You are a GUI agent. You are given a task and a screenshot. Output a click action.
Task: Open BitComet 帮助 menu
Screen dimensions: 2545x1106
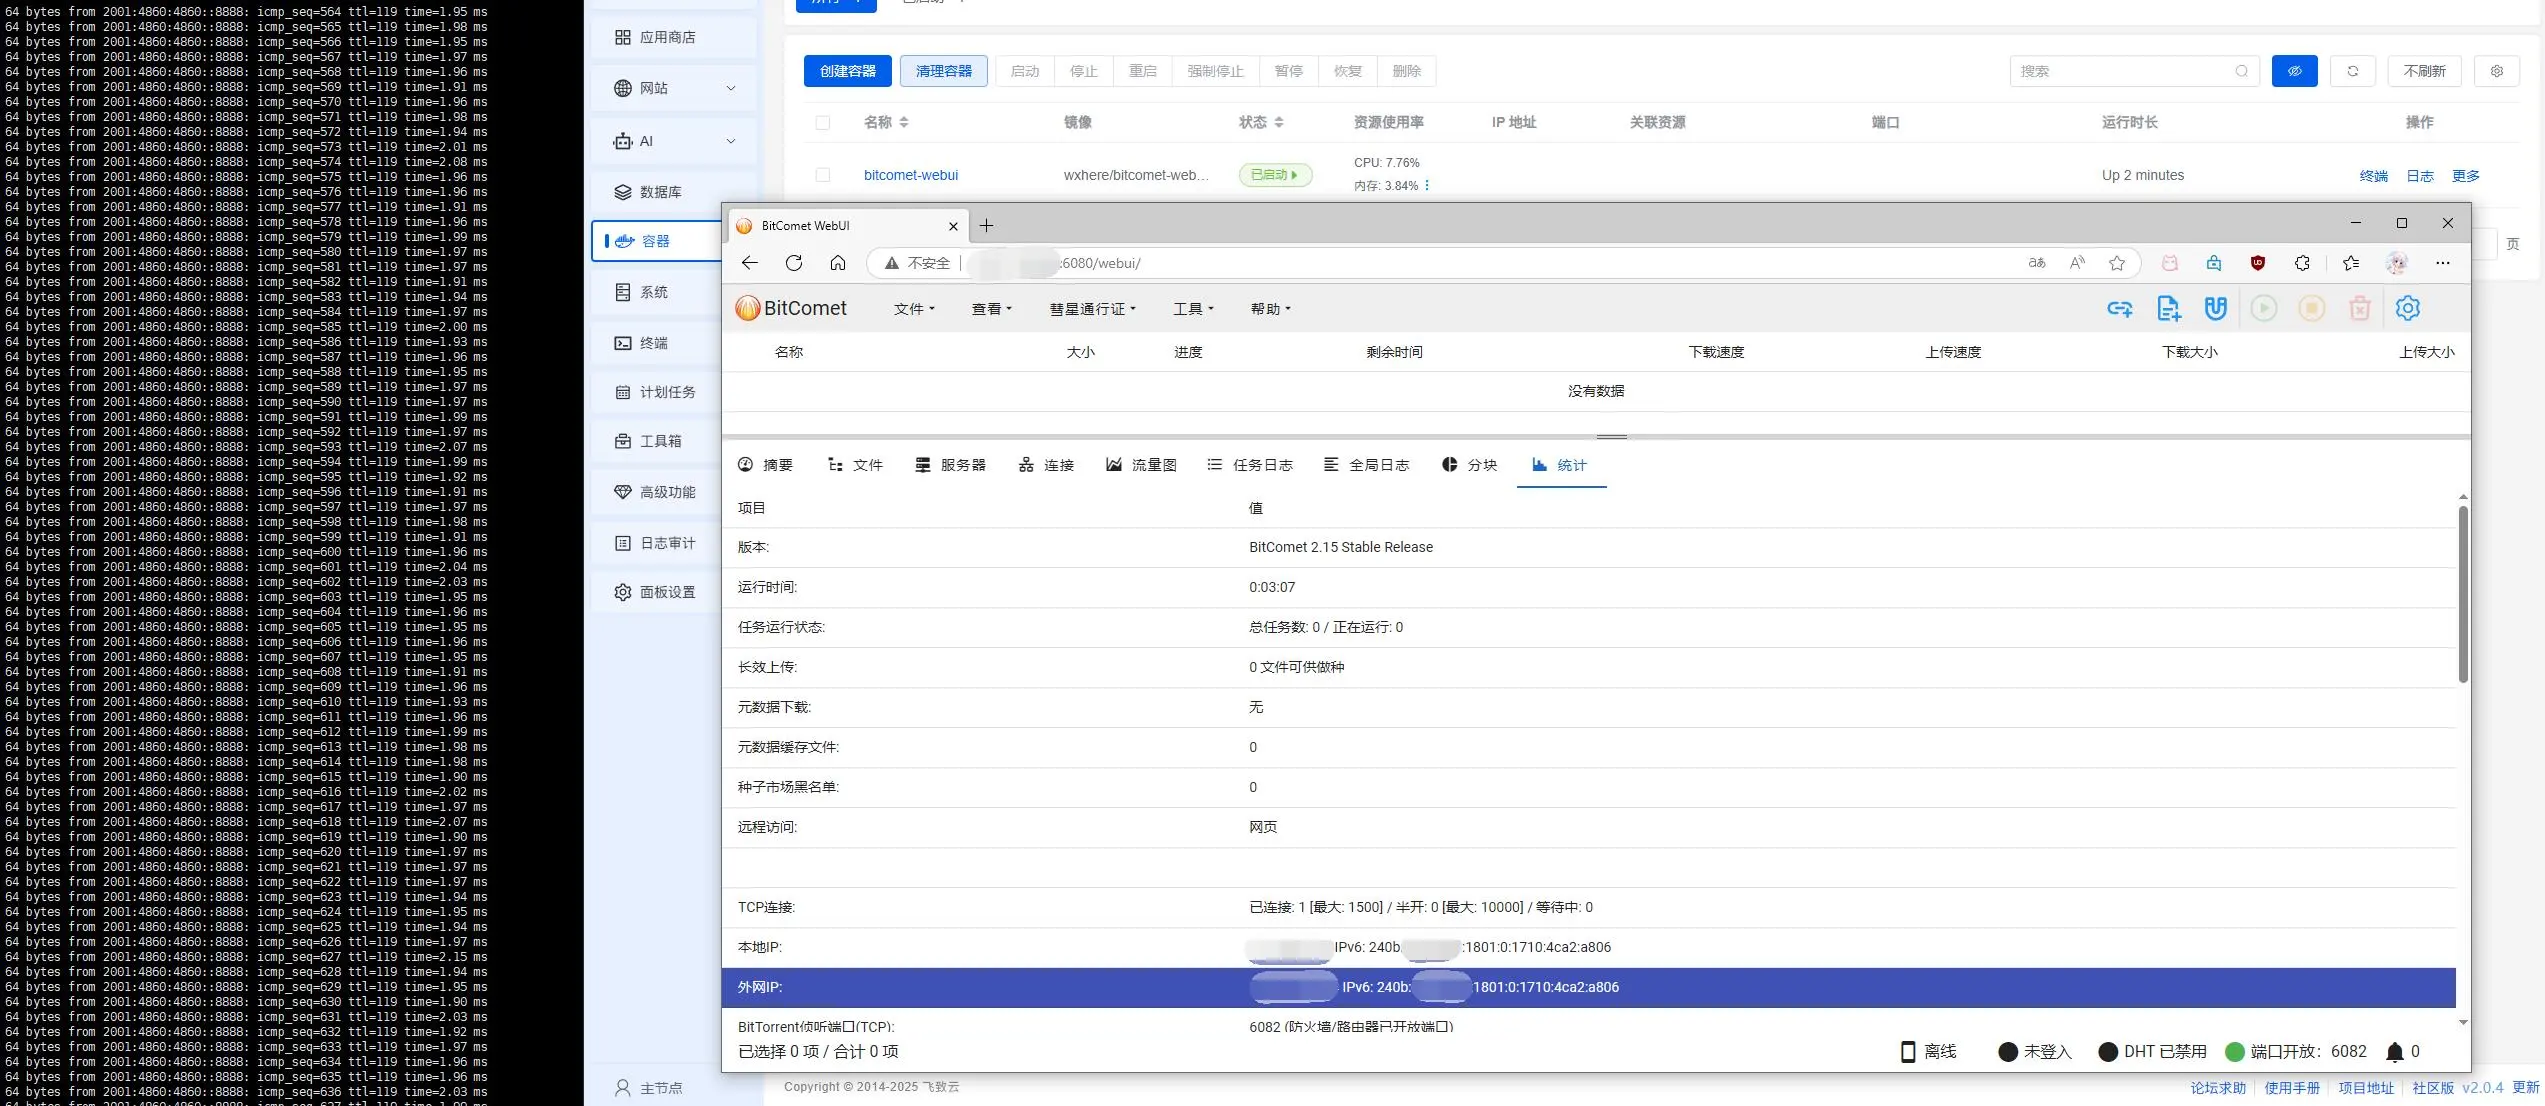point(1270,309)
